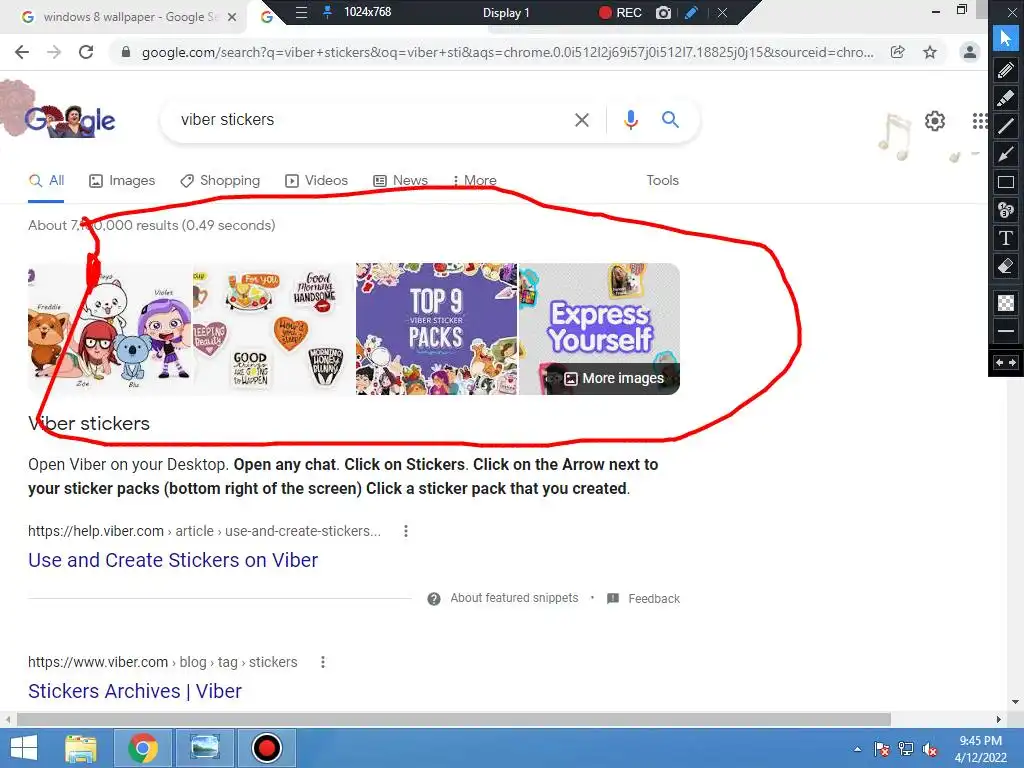Start voice search with the microphone icon
This screenshot has width=1024, height=768.
(631, 120)
